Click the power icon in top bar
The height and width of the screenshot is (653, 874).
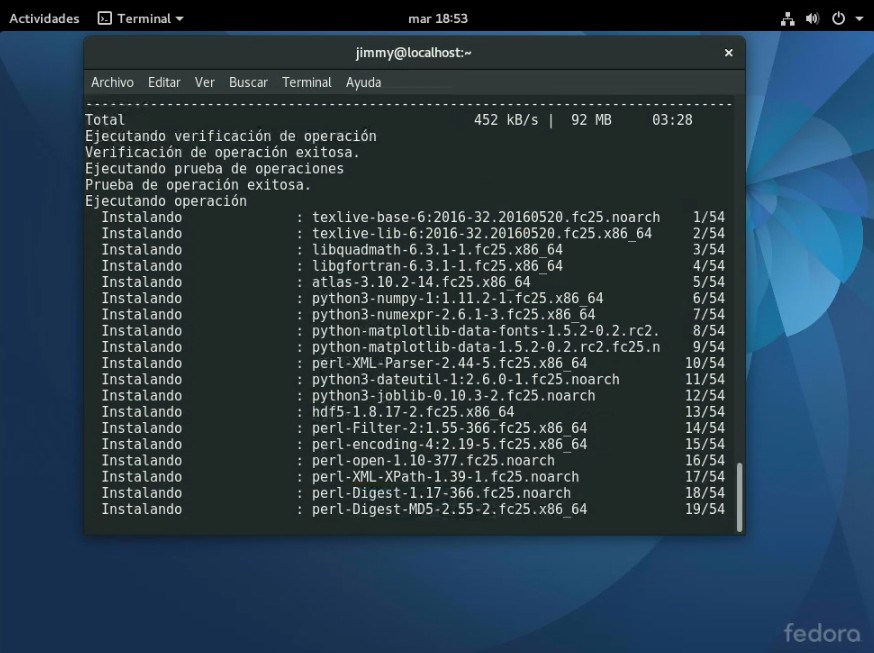(x=837, y=18)
